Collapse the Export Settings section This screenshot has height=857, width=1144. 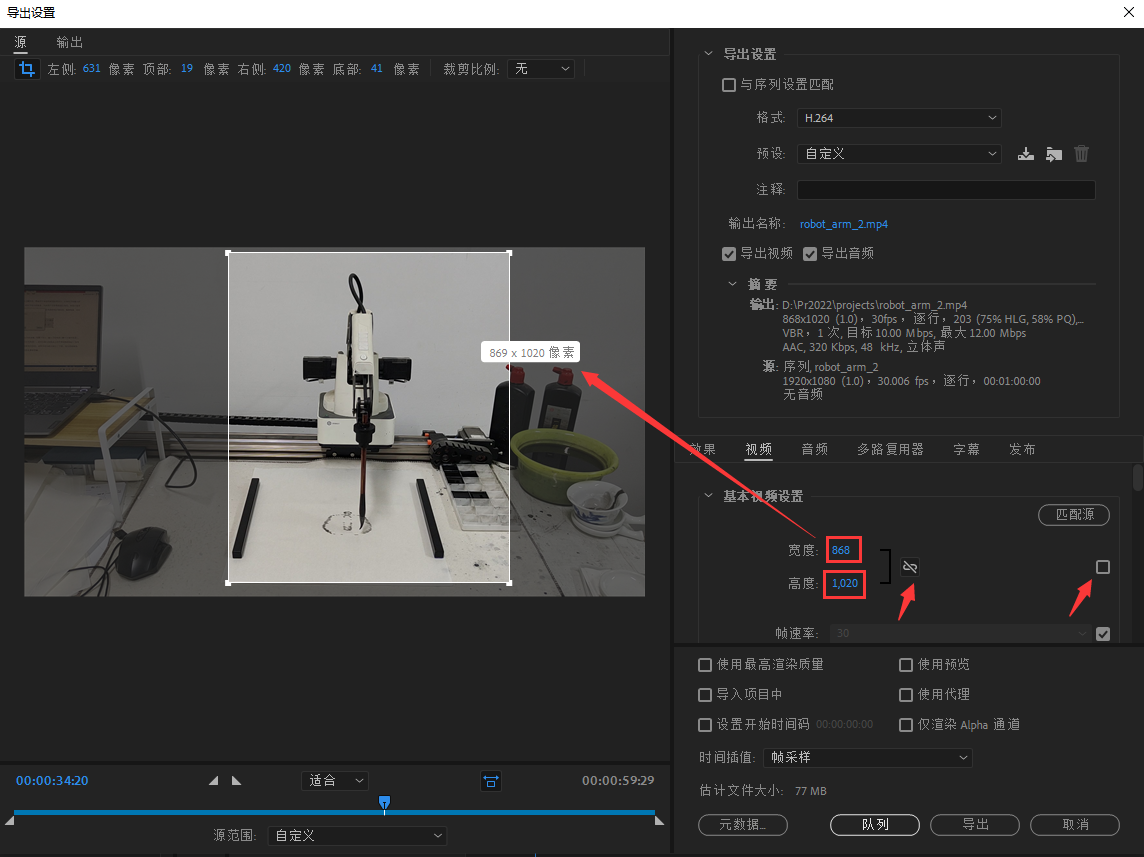pos(708,54)
